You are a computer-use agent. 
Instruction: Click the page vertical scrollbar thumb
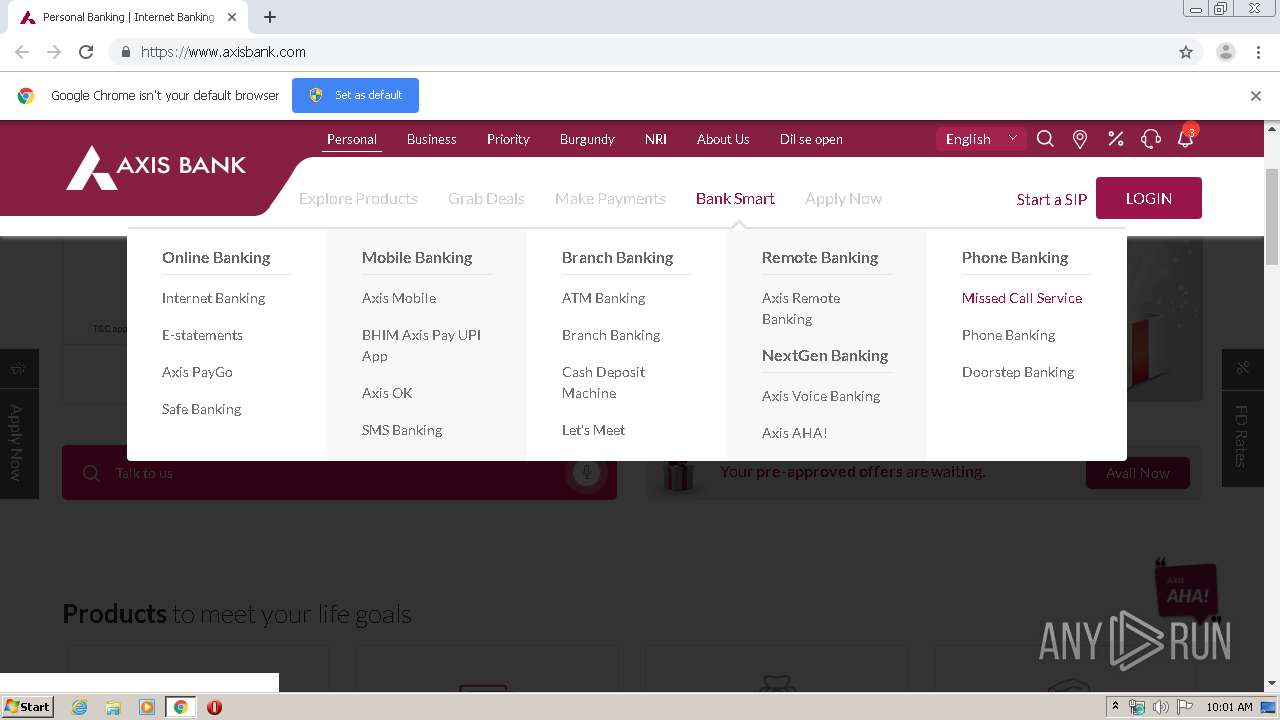pyautogui.click(x=1272, y=217)
